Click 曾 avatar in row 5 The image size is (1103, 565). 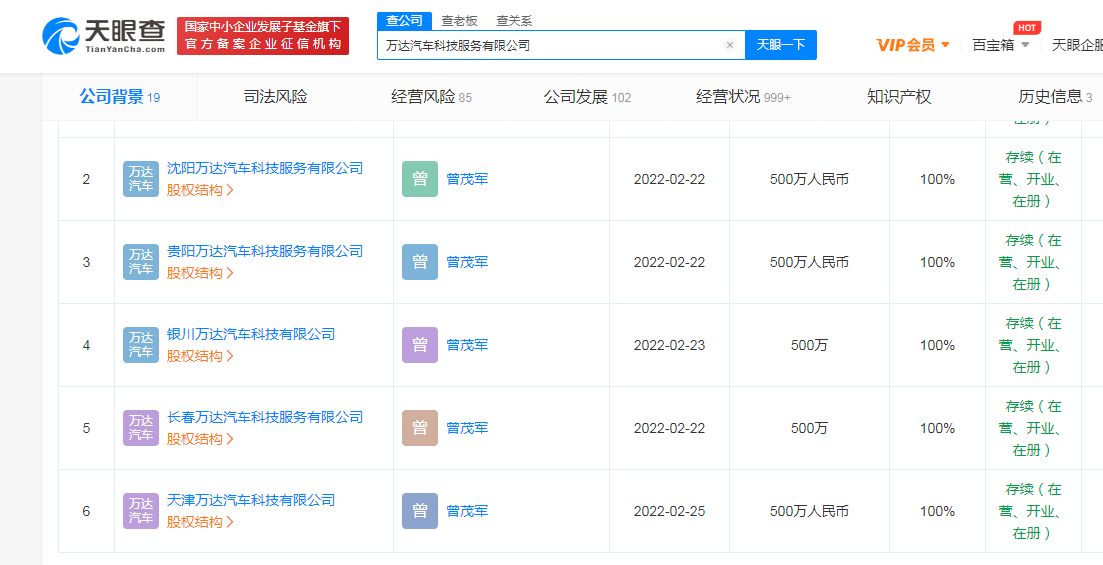click(420, 428)
